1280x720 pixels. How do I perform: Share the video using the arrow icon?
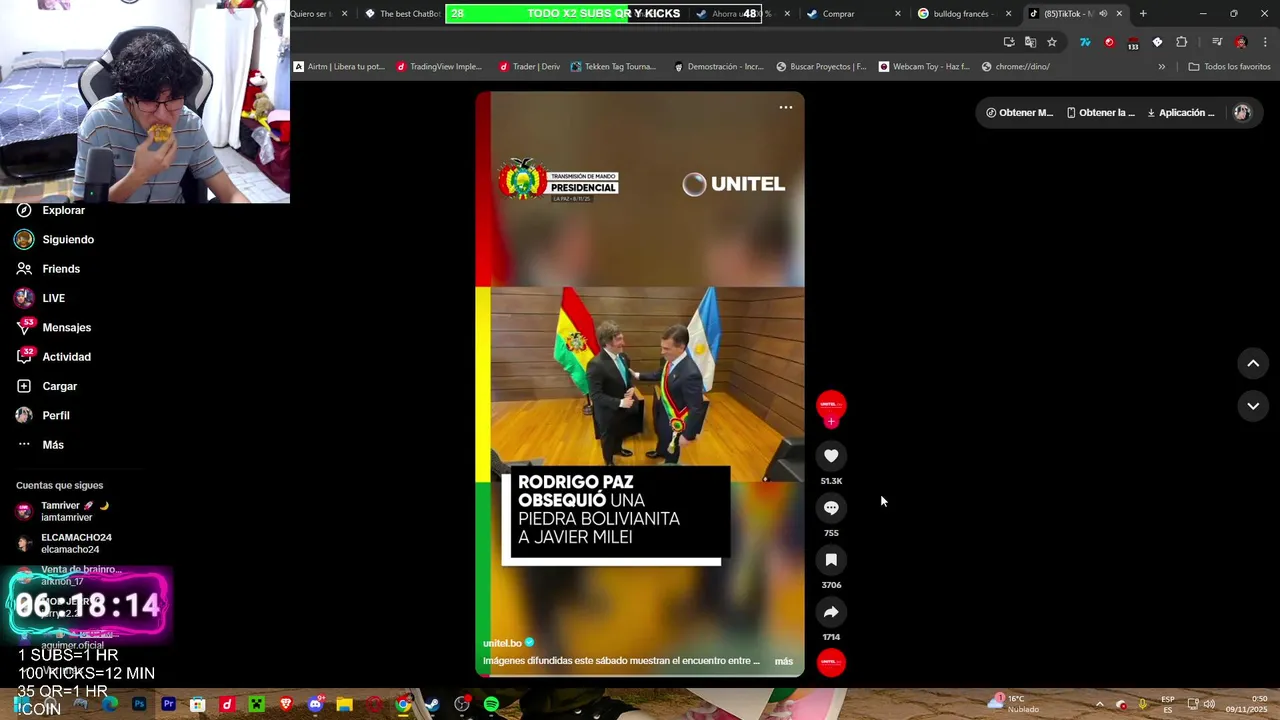(831, 612)
